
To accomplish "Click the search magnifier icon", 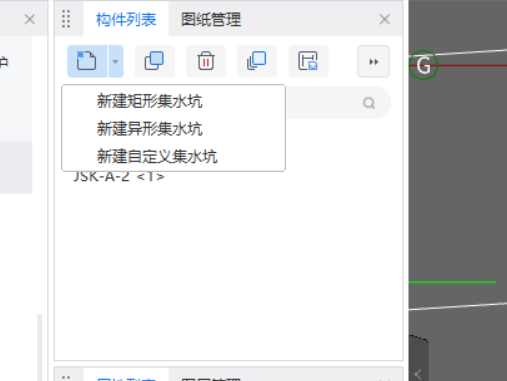I will pyautogui.click(x=369, y=103).
